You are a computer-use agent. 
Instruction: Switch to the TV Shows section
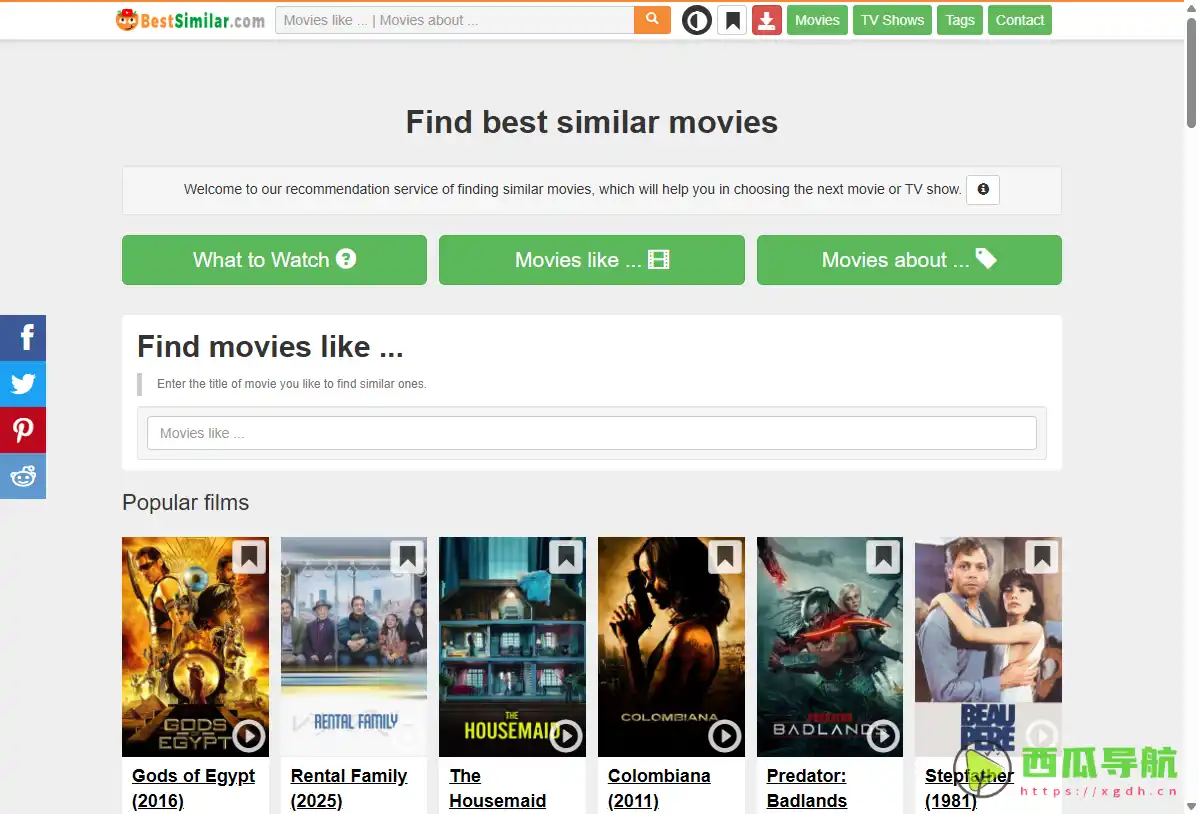(892, 20)
